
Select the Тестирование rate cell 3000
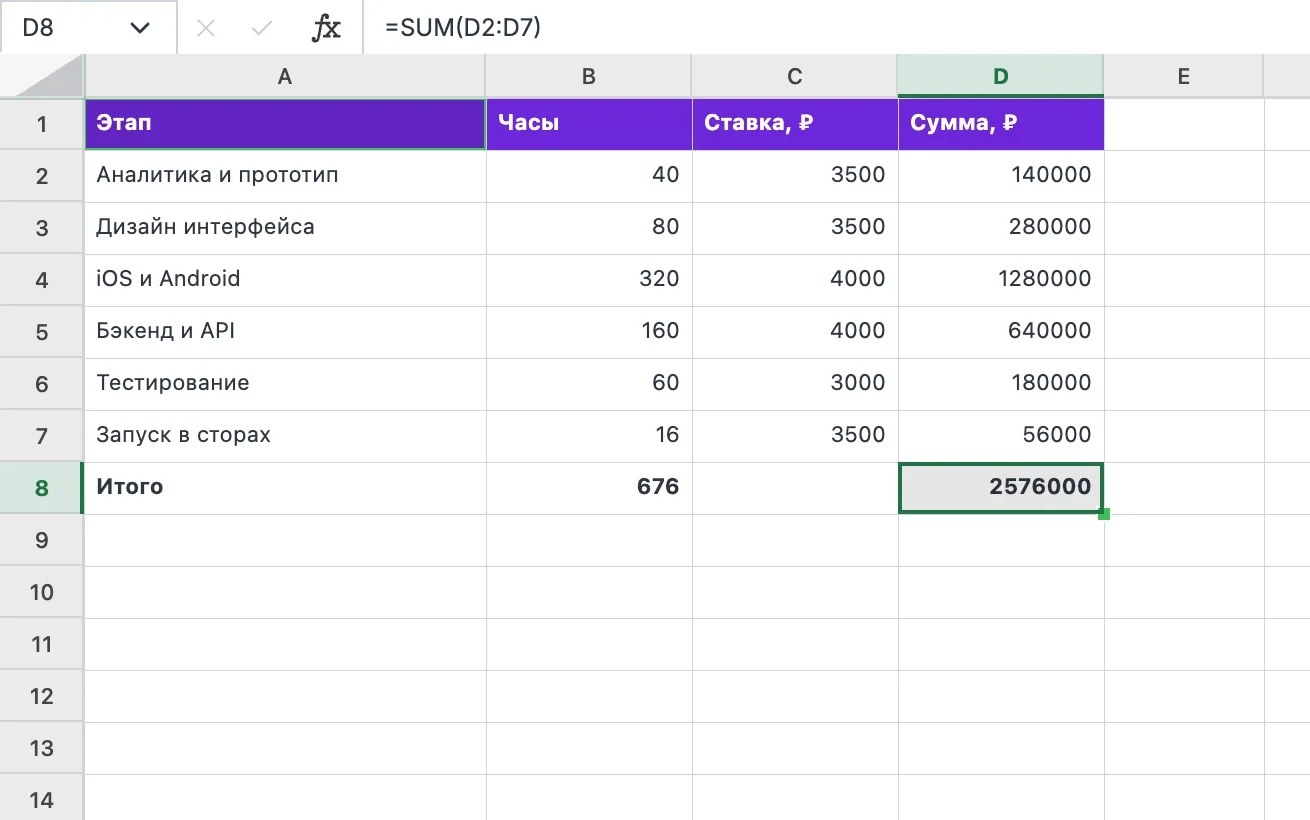coord(795,384)
